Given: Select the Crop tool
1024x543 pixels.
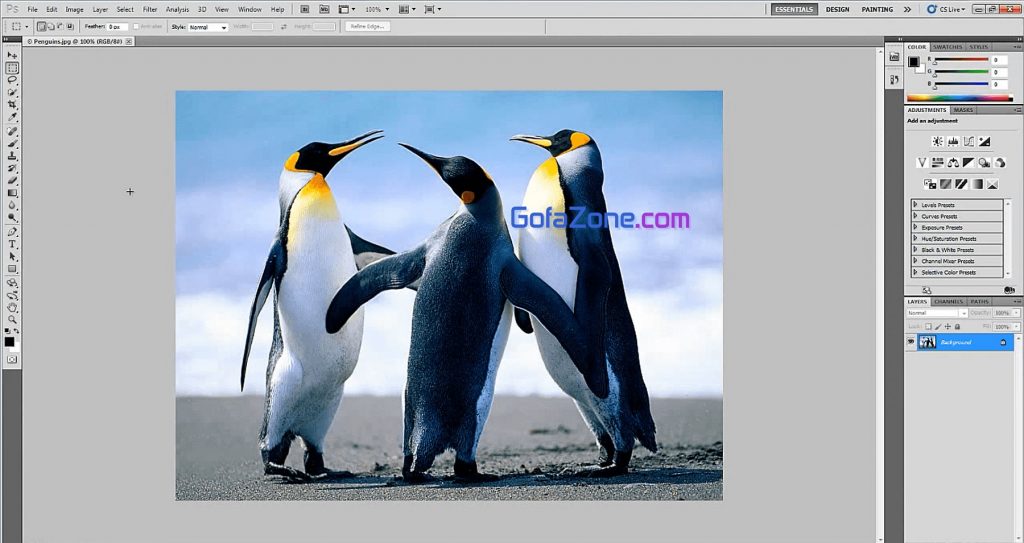Looking at the screenshot, I should (12, 105).
